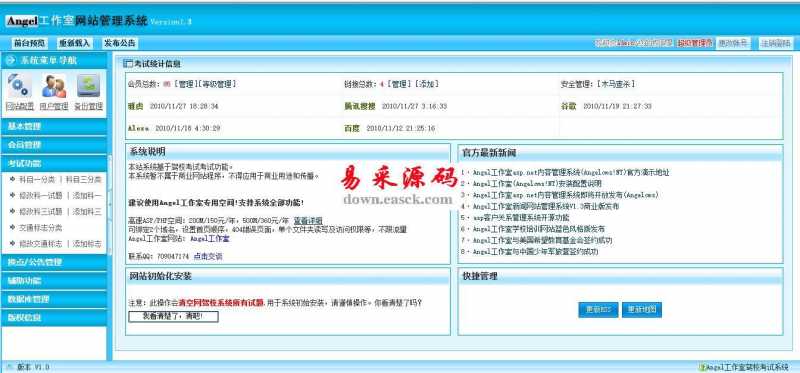
Task: Open the 备份管理 icon
Action: coord(89,86)
